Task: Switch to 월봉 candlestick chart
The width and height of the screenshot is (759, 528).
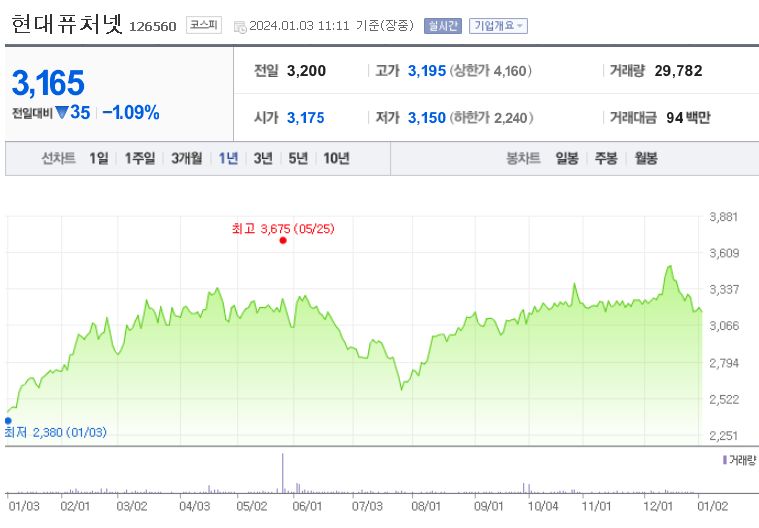Action: [646, 158]
